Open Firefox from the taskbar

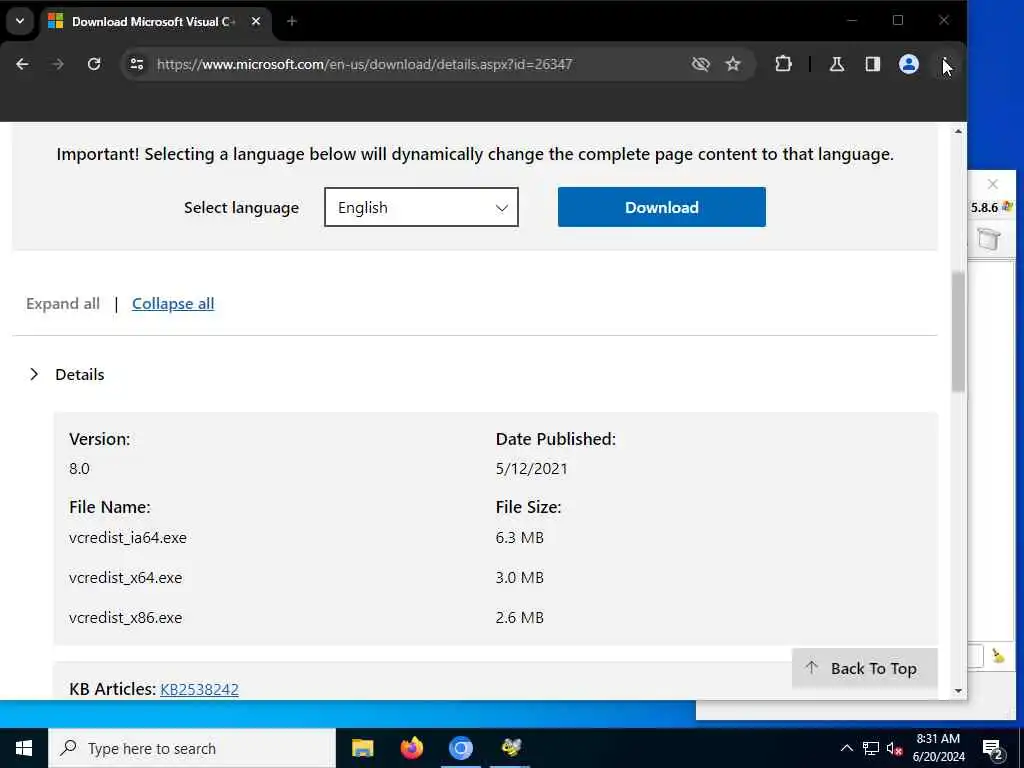(411, 748)
